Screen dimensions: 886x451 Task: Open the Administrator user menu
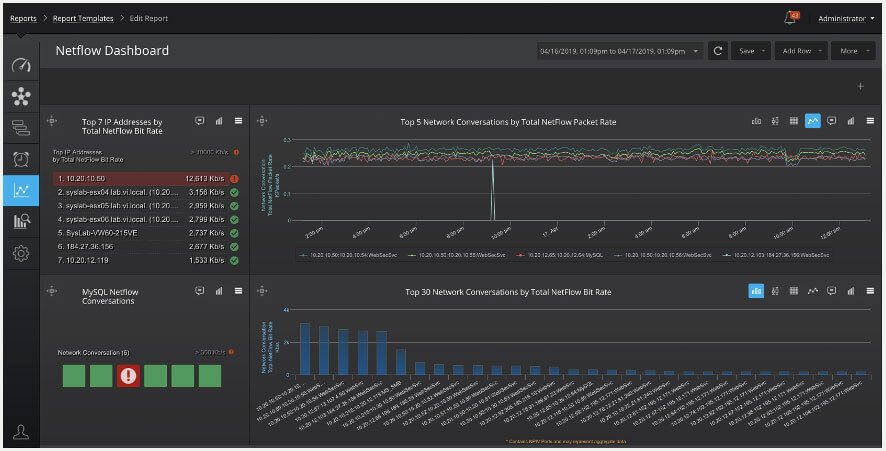[x=846, y=19]
